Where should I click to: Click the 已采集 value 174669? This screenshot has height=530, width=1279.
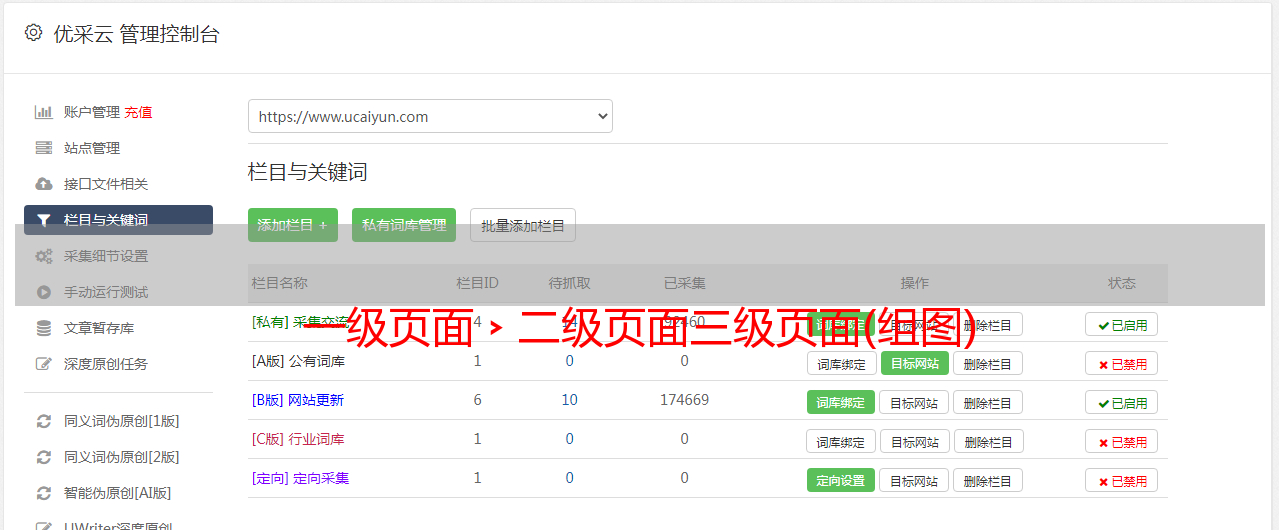(x=684, y=400)
